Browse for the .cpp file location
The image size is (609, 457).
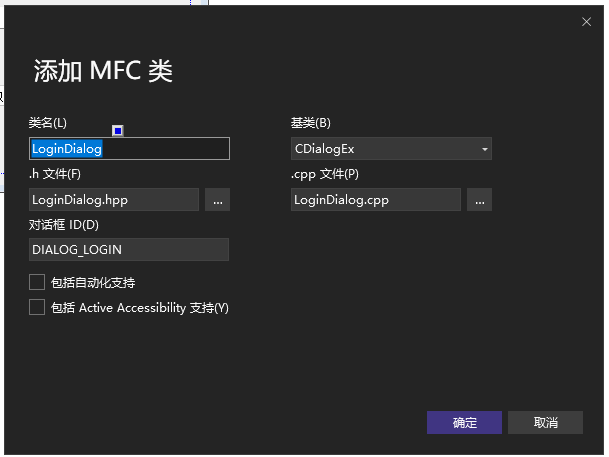point(479,200)
